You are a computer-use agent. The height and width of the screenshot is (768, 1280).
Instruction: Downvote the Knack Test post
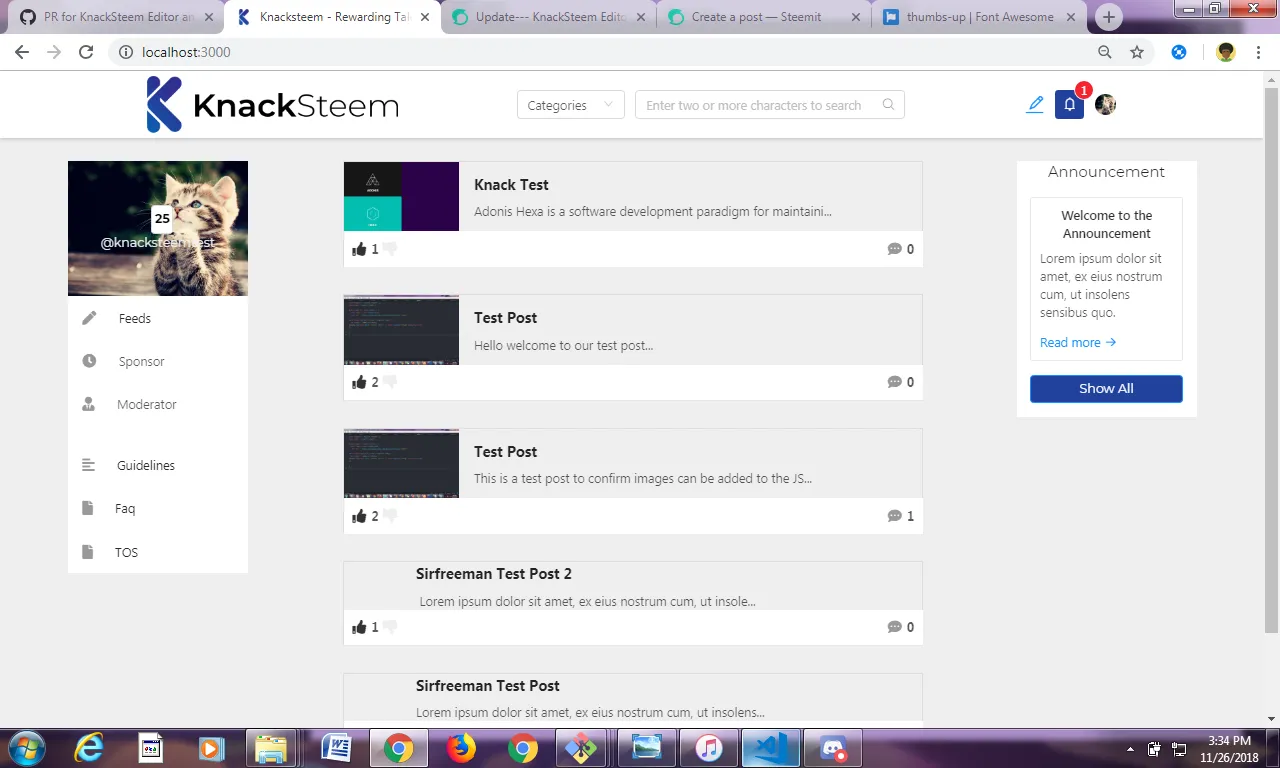389,249
